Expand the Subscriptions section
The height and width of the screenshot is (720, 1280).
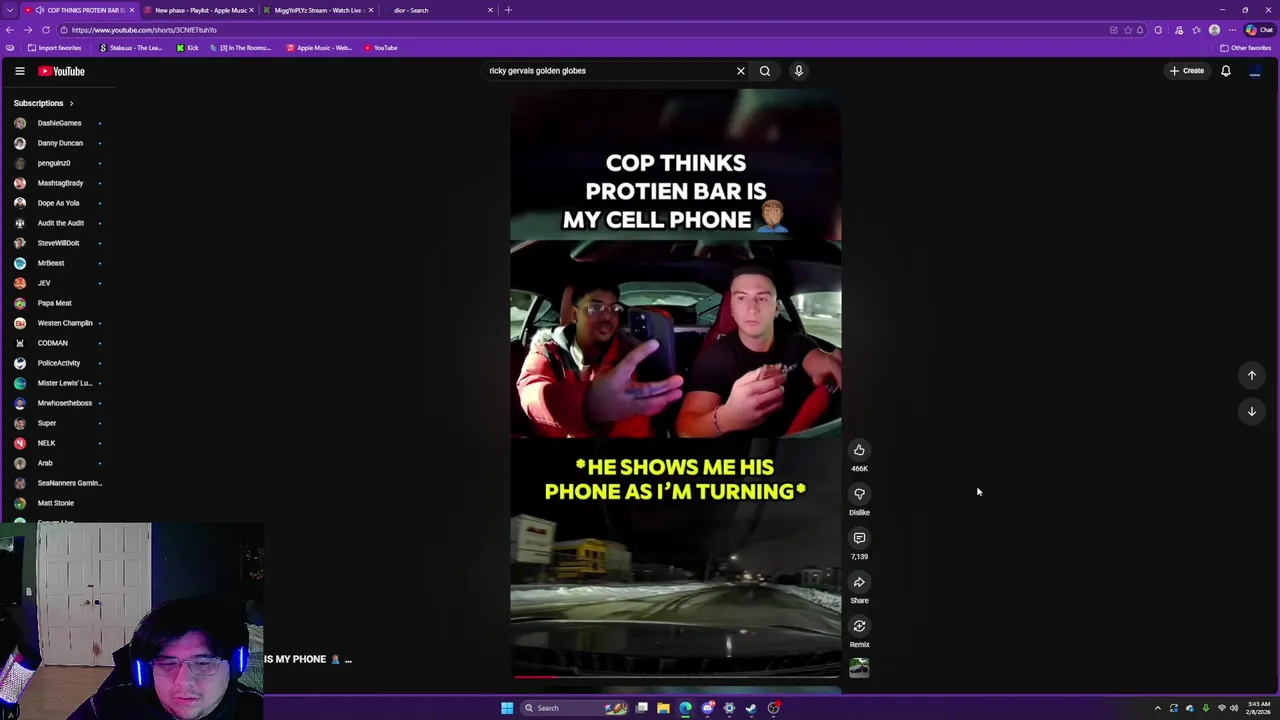44,103
